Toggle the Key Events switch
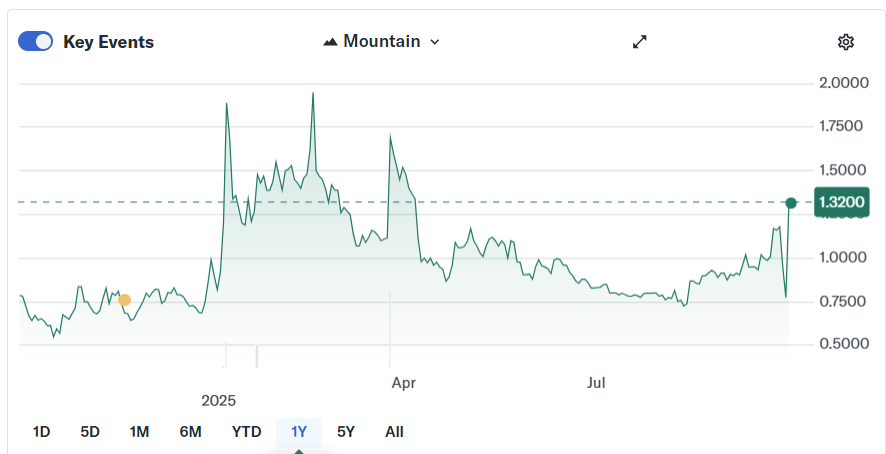 [x=36, y=41]
